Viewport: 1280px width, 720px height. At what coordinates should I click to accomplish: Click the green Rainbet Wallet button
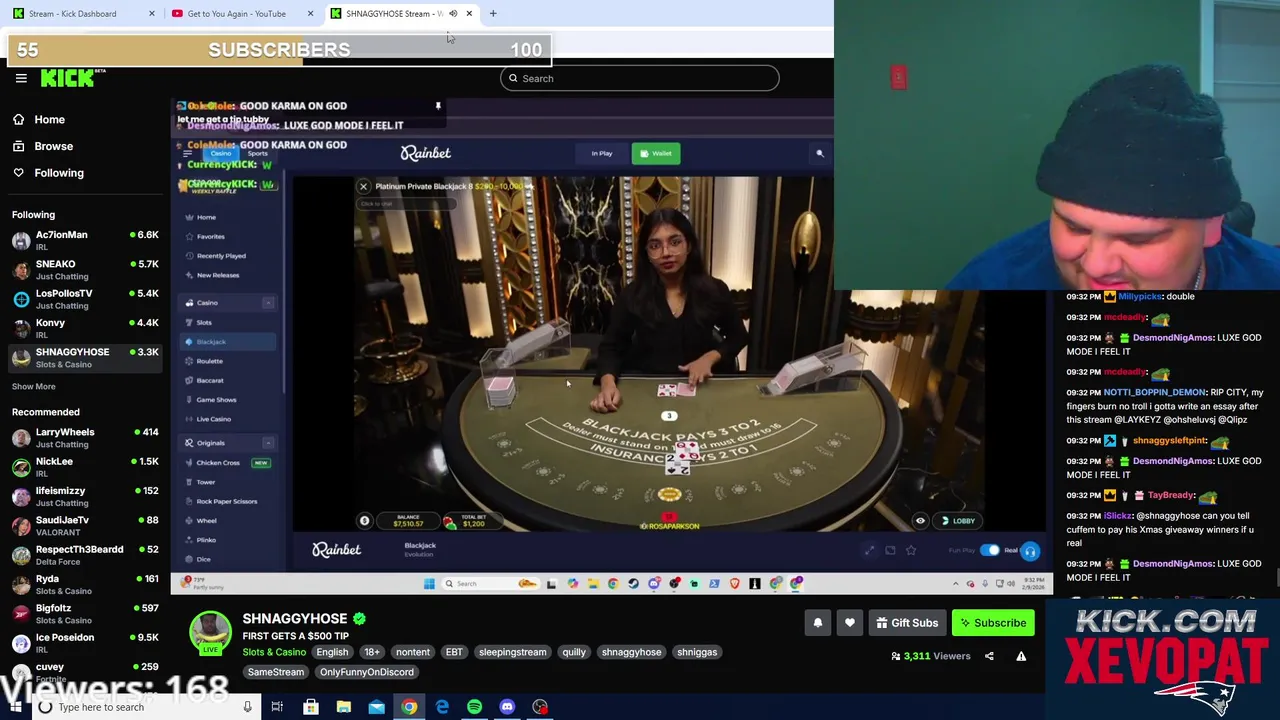coord(656,153)
